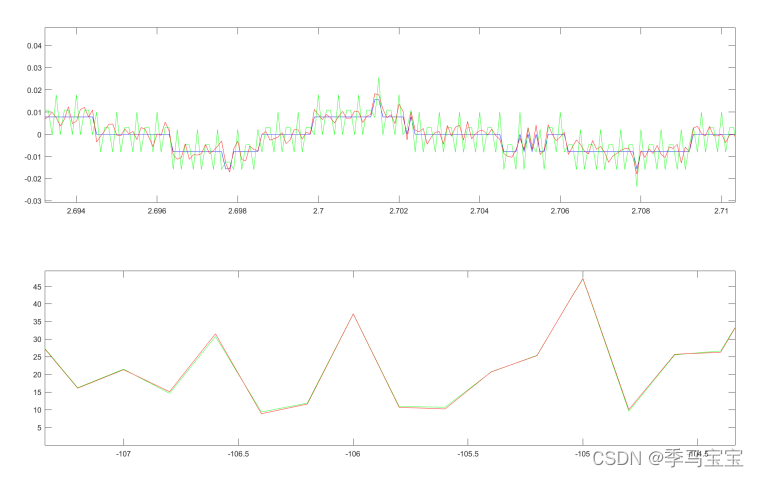Click the 2.696 x-axis tick label
Image resolution: width=759 pixels, height=477 pixels.
pyautogui.click(x=157, y=211)
